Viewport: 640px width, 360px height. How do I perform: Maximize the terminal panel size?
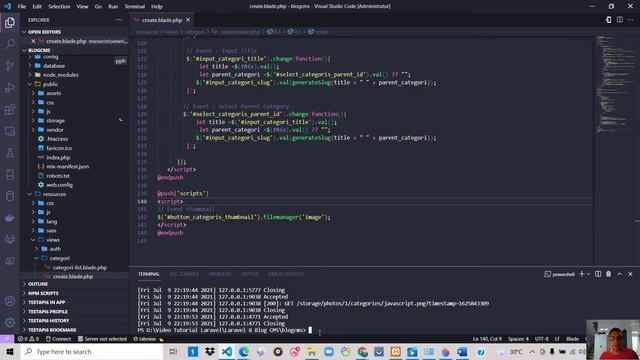(620, 274)
